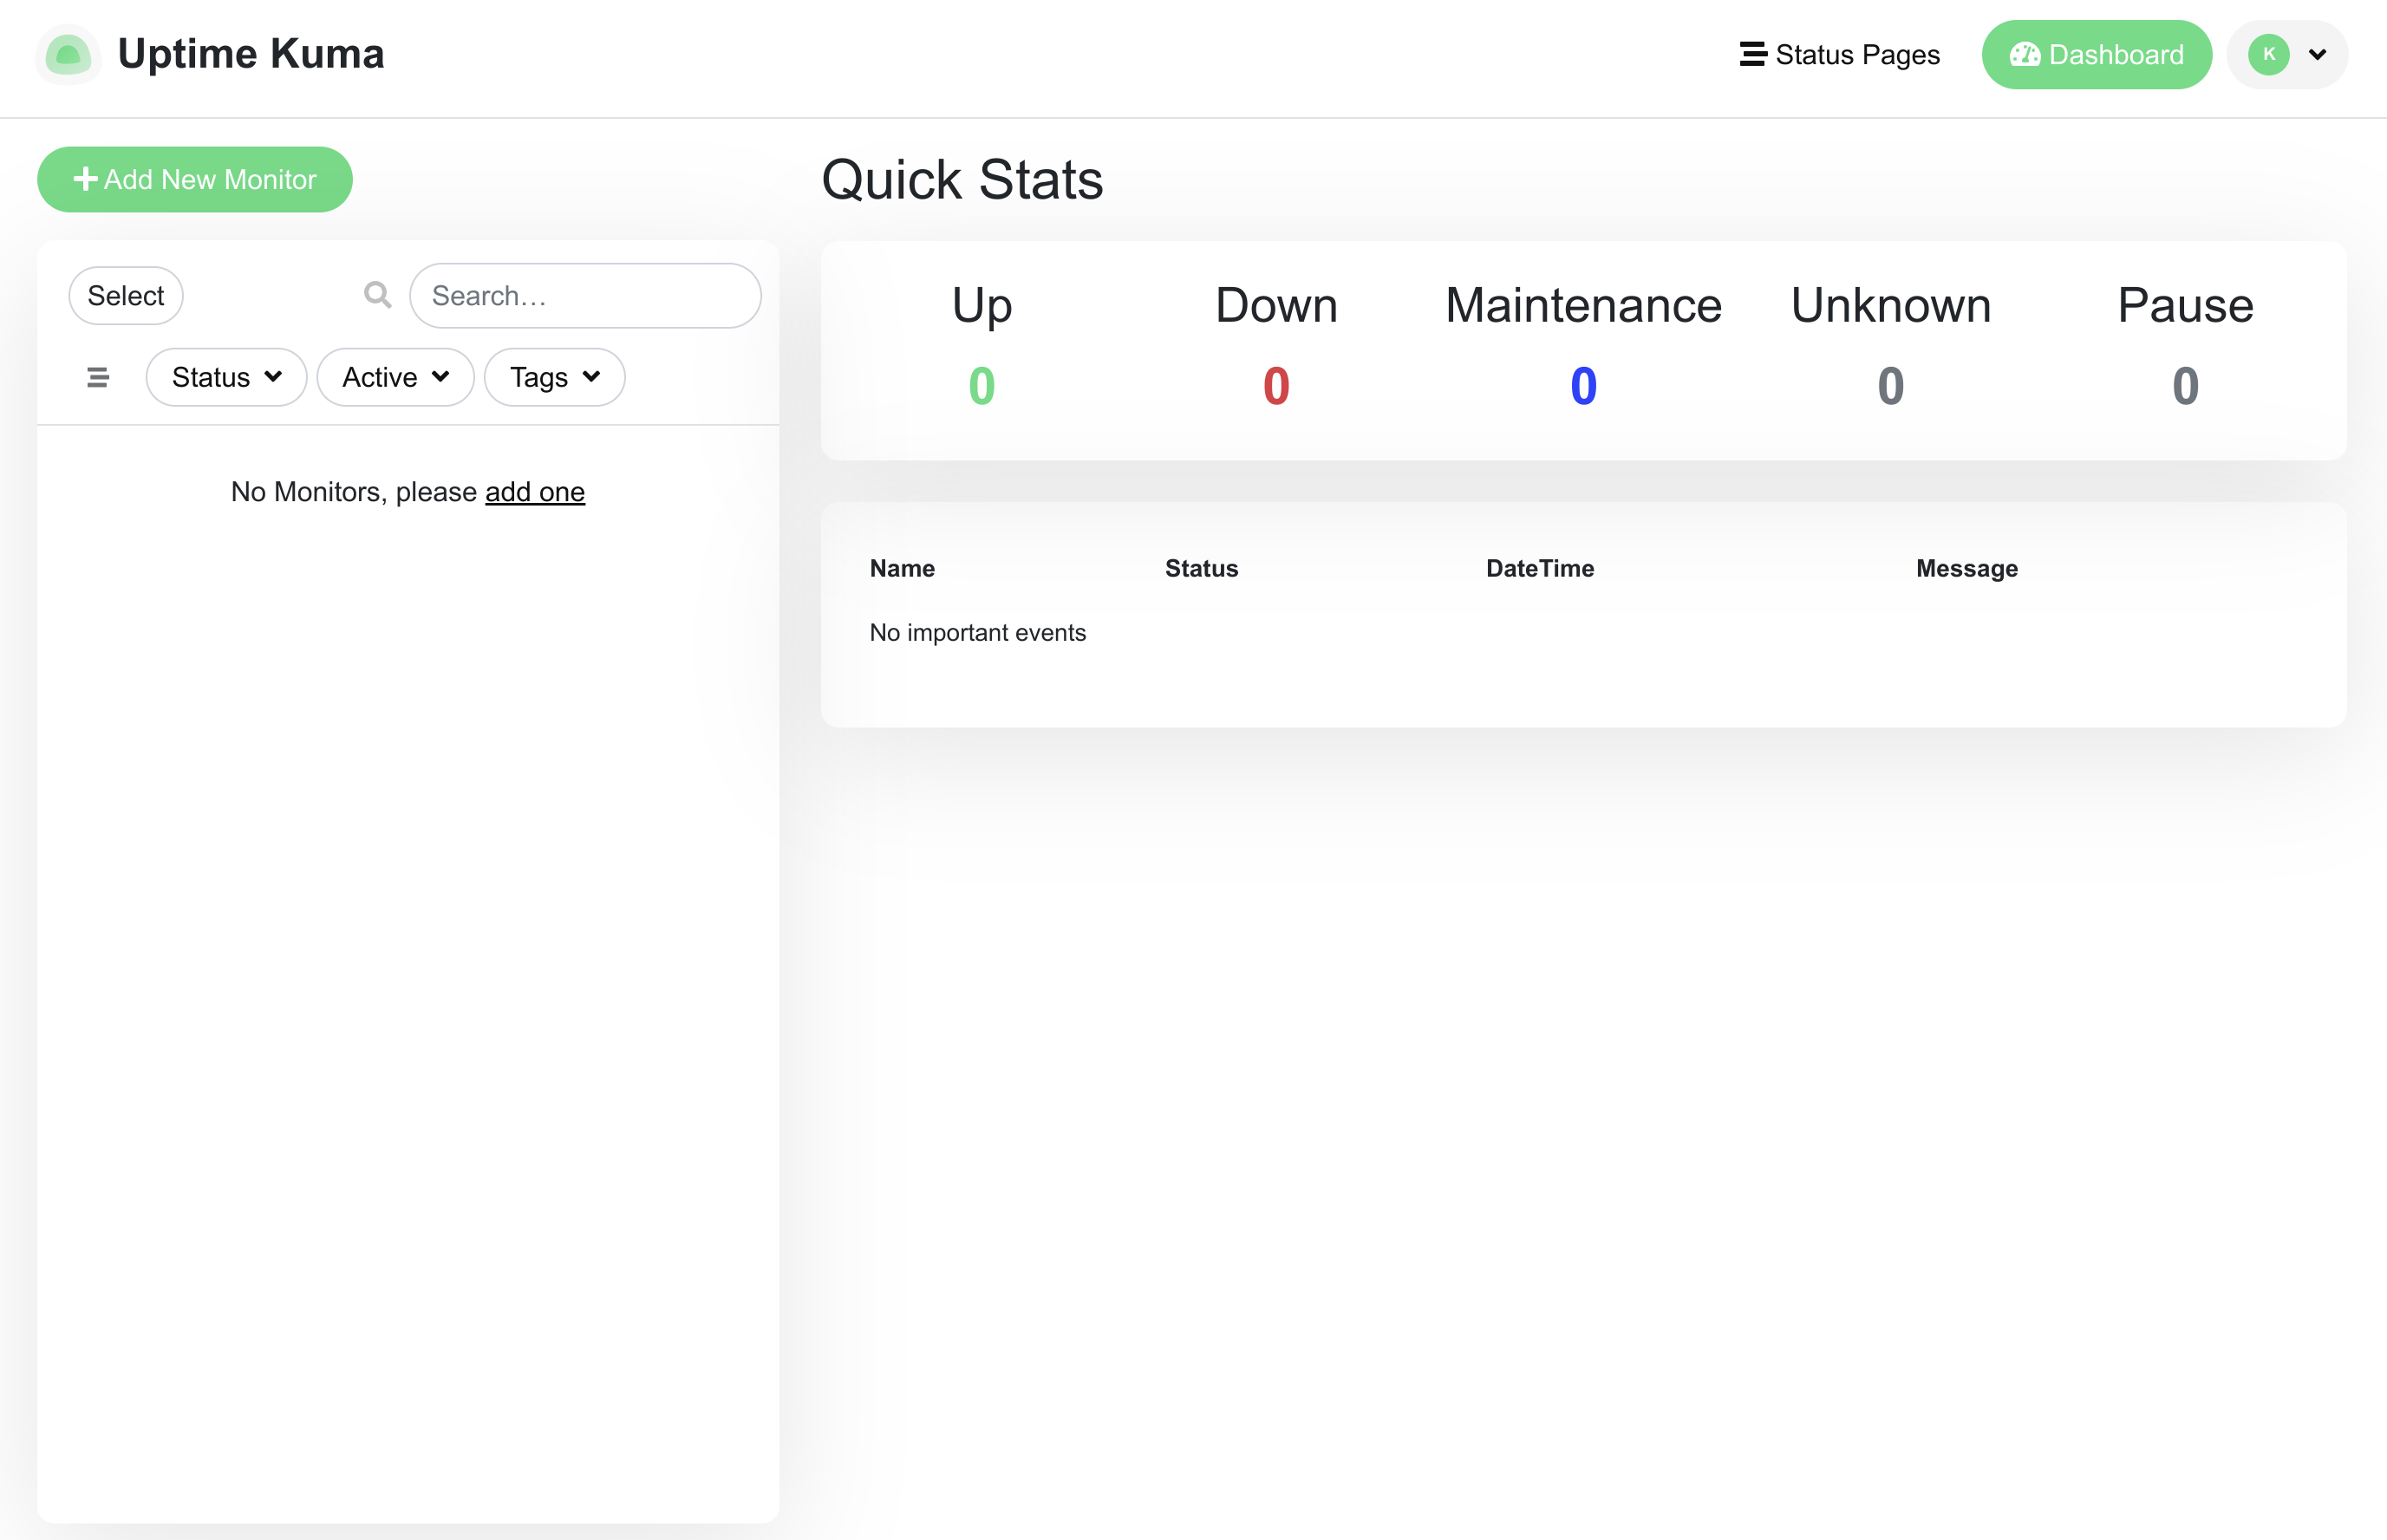
Task: Click the Status column header in events table
Action: [1201, 568]
